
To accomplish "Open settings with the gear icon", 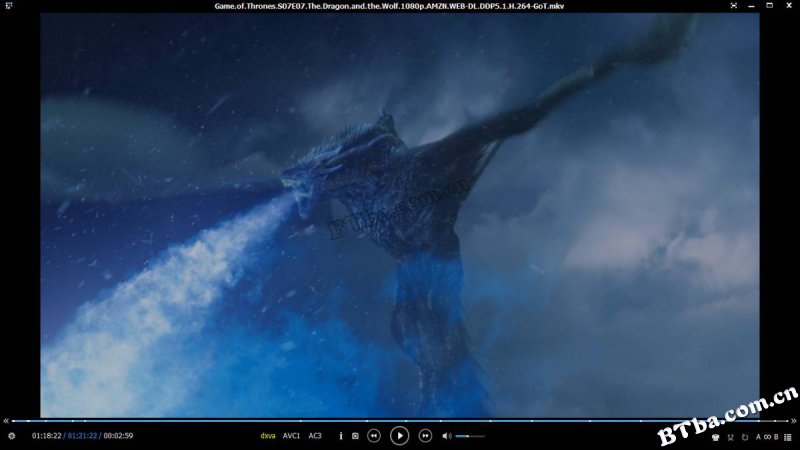I will tap(11, 436).
